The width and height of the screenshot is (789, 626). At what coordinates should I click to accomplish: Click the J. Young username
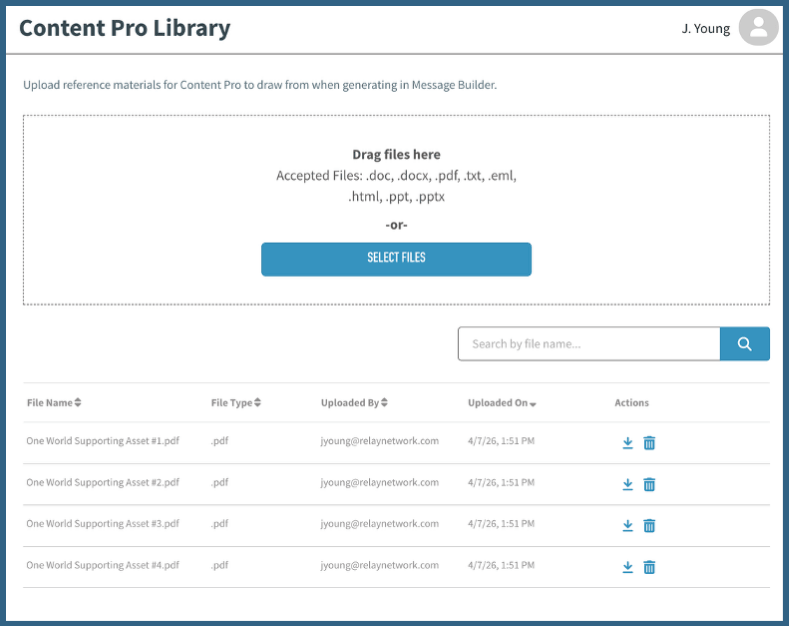pos(706,29)
